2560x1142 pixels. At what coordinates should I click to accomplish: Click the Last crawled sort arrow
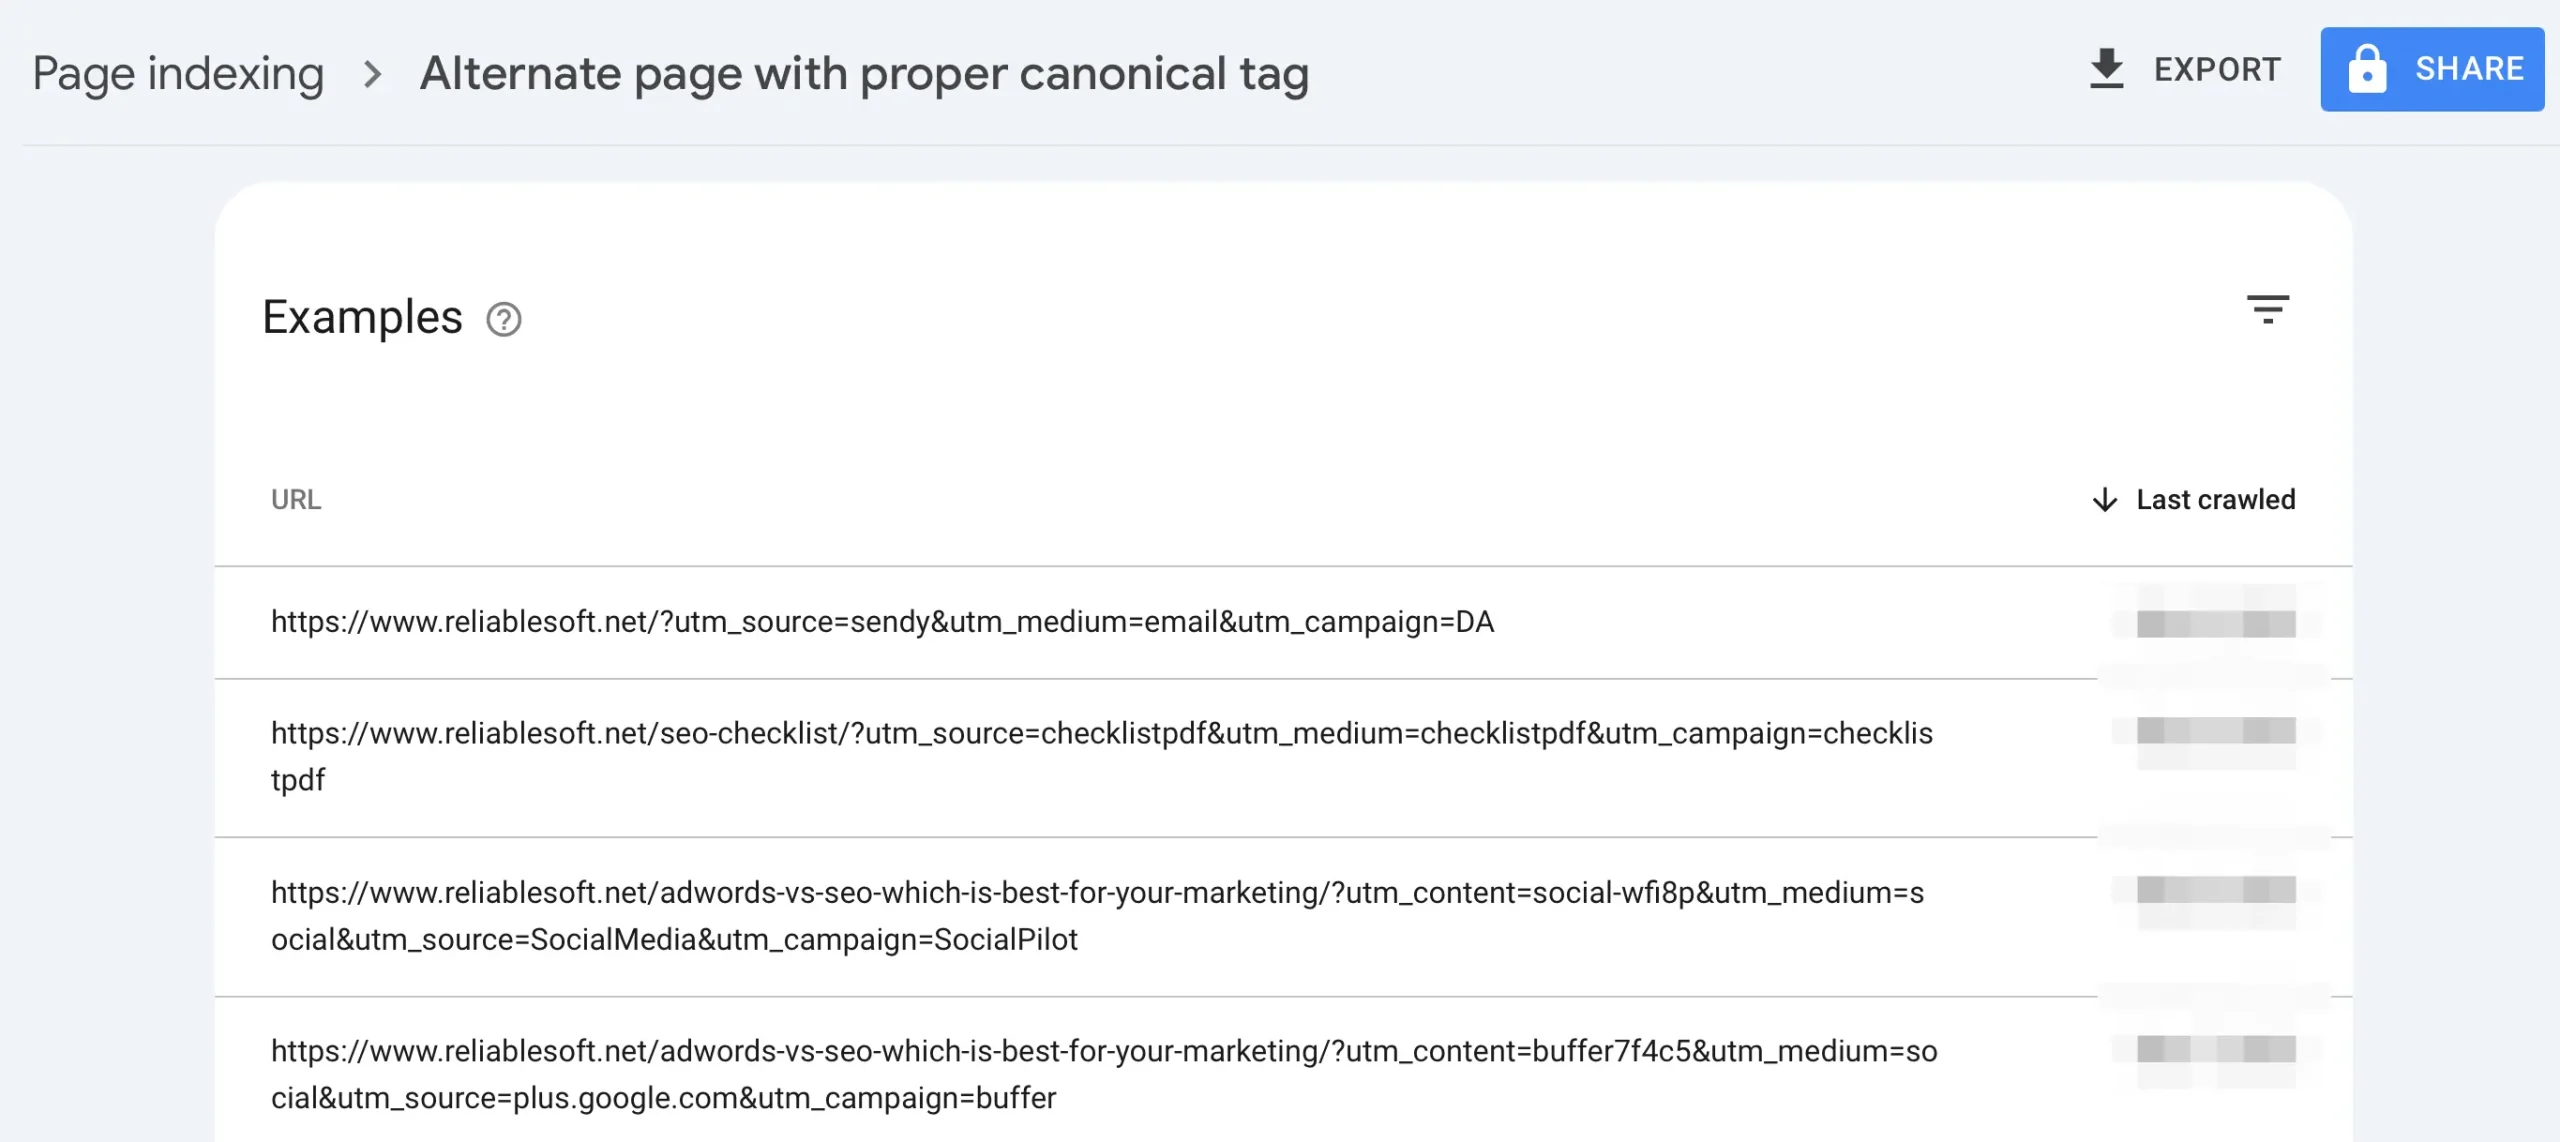(x=2105, y=499)
